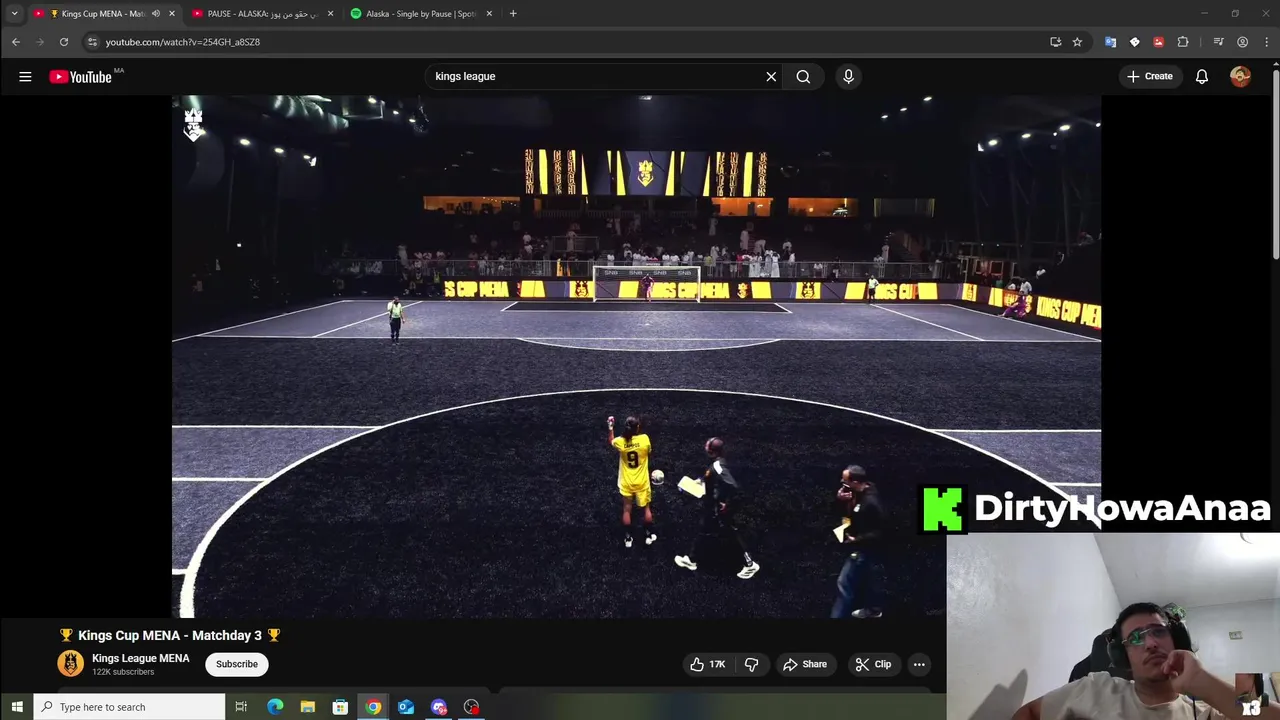Open YouTube notifications bell
This screenshot has height=720, width=1280.
1202,76
